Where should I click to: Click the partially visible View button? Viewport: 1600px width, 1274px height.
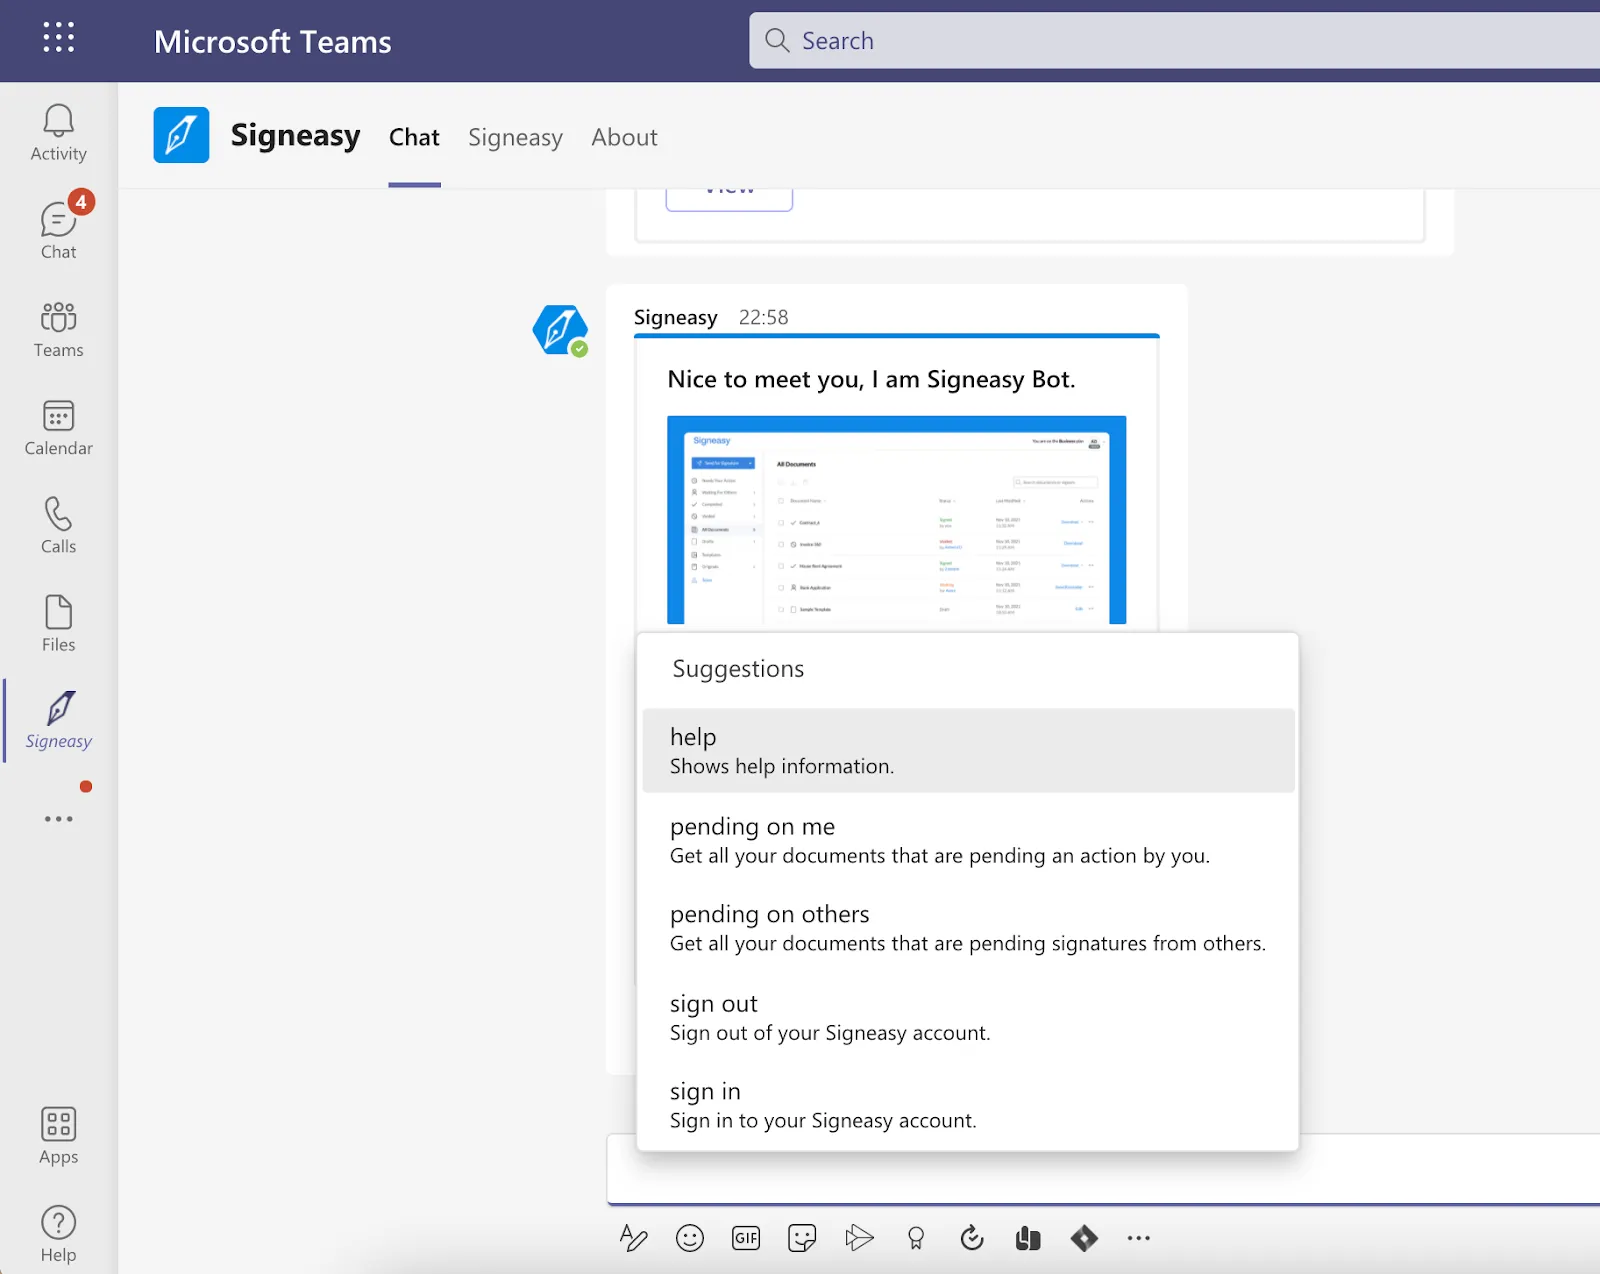pyautogui.click(x=729, y=198)
